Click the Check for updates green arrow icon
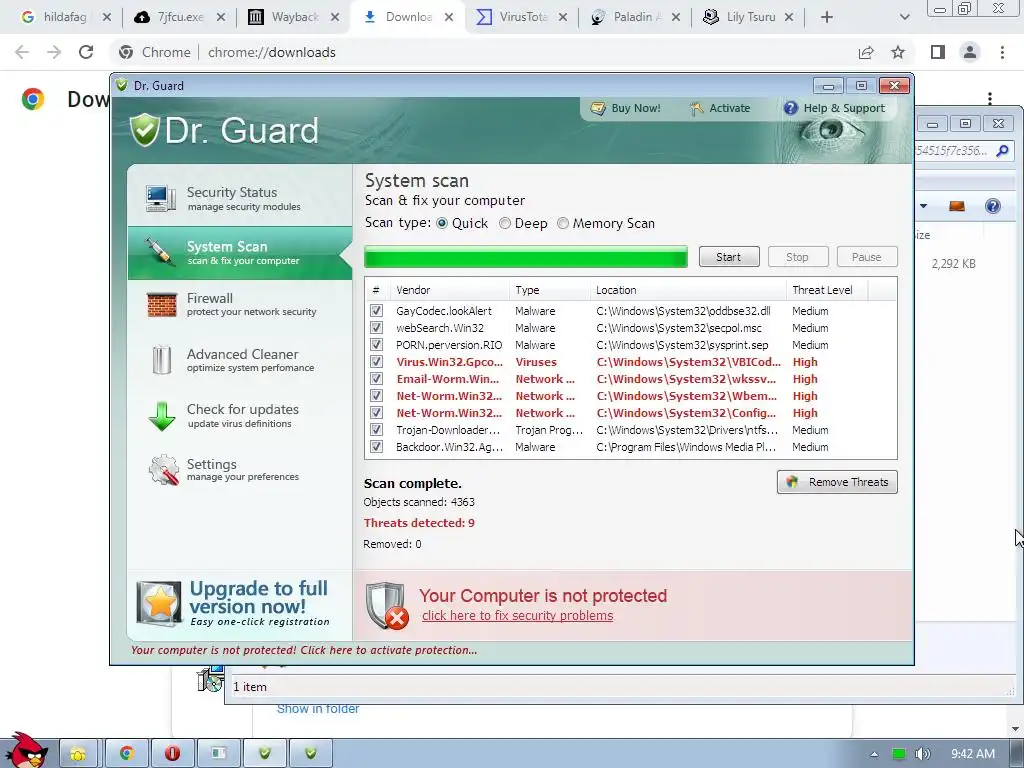Viewport: 1024px width, 768px height. [161, 416]
